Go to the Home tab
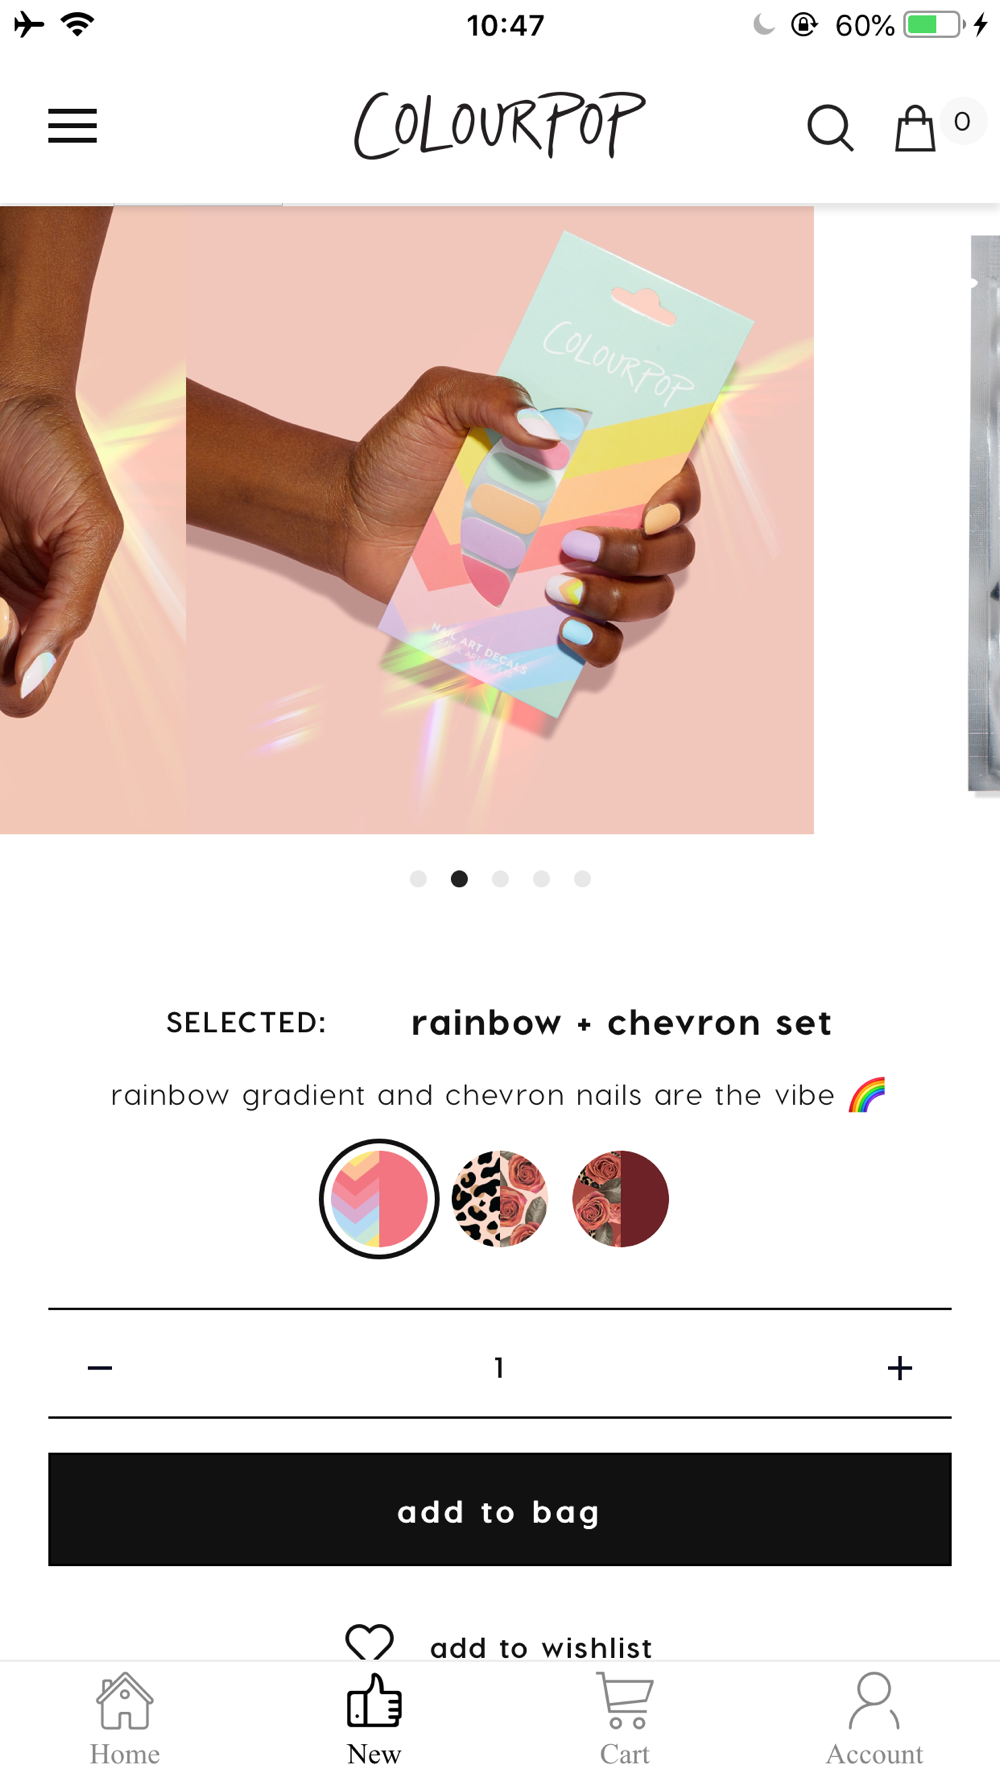1000x1778 pixels. click(124, 1719)
